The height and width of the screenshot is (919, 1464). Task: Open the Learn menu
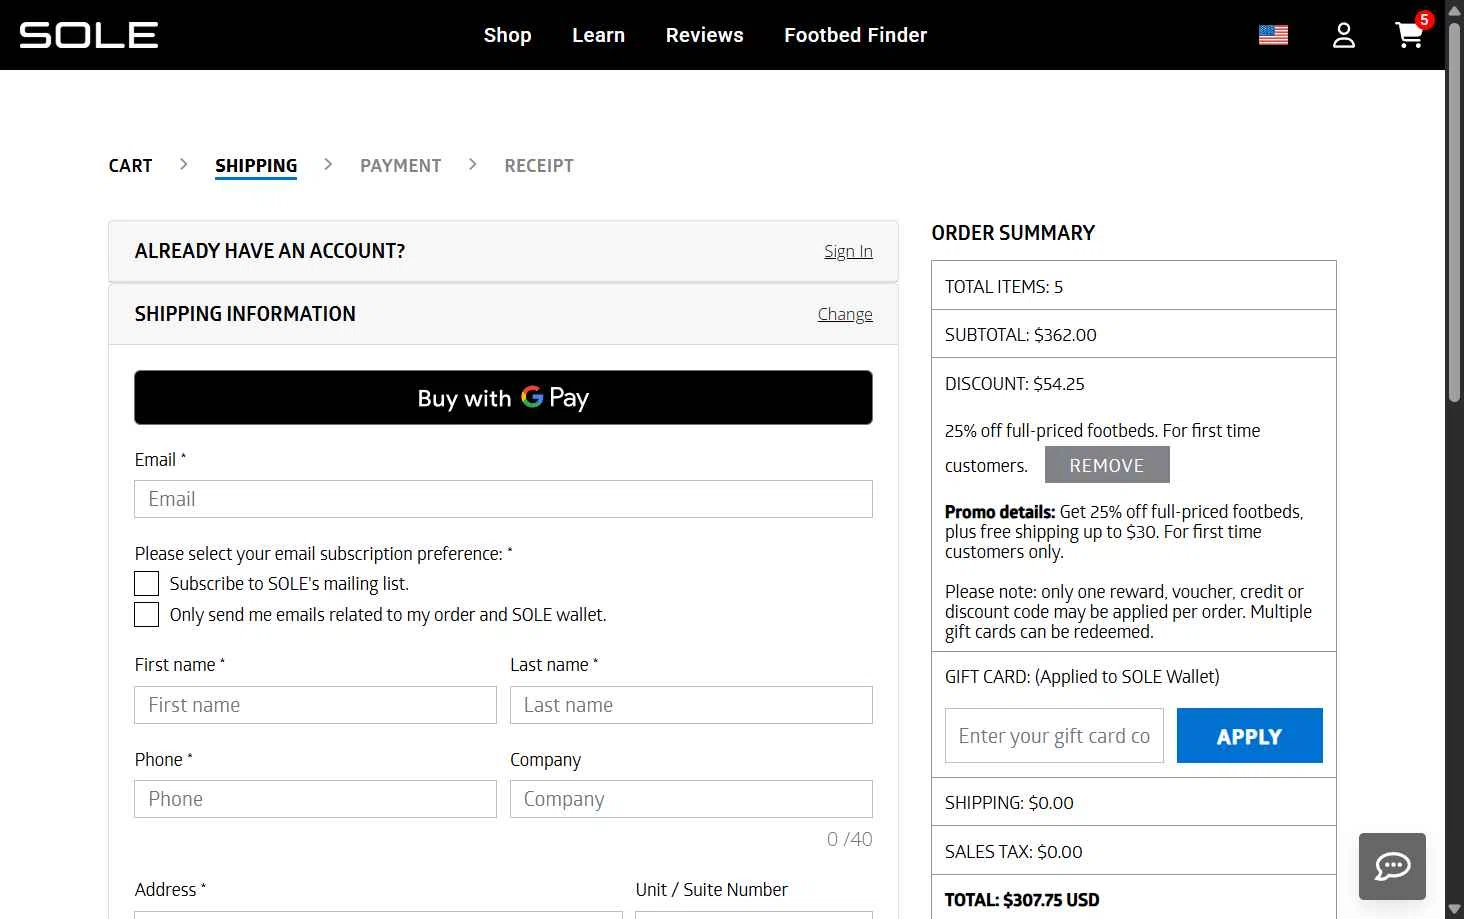598,35
